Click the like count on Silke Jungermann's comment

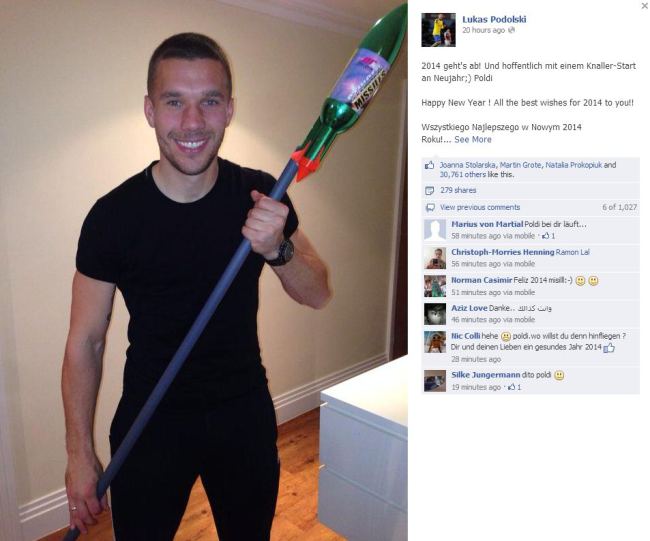pyautogui.click(x=514, y=387)
